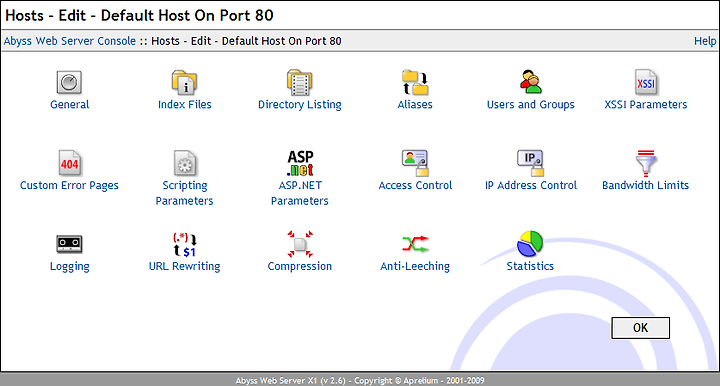The image size is (720, 386).
Task: Open the IP Address Control padlock icon
Action: tap(530, 163)
